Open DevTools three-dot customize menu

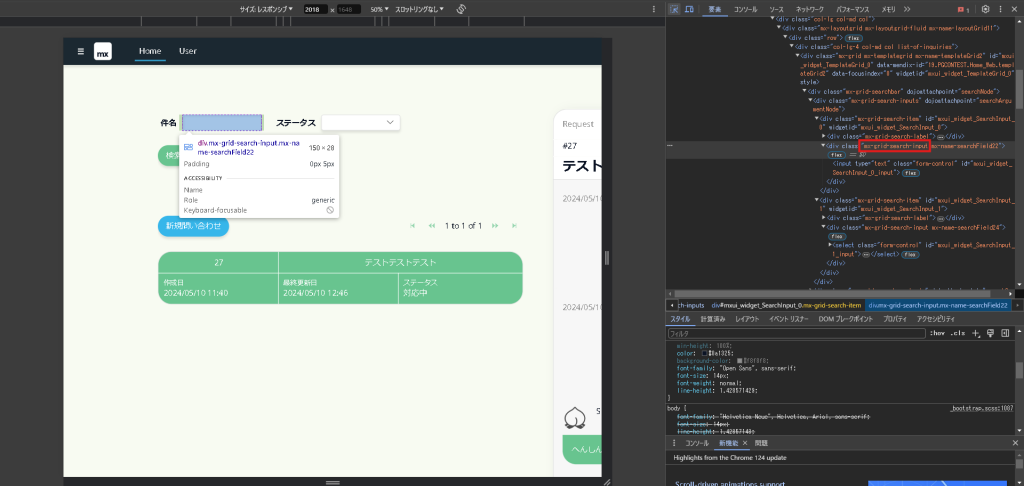point(1000,9)
